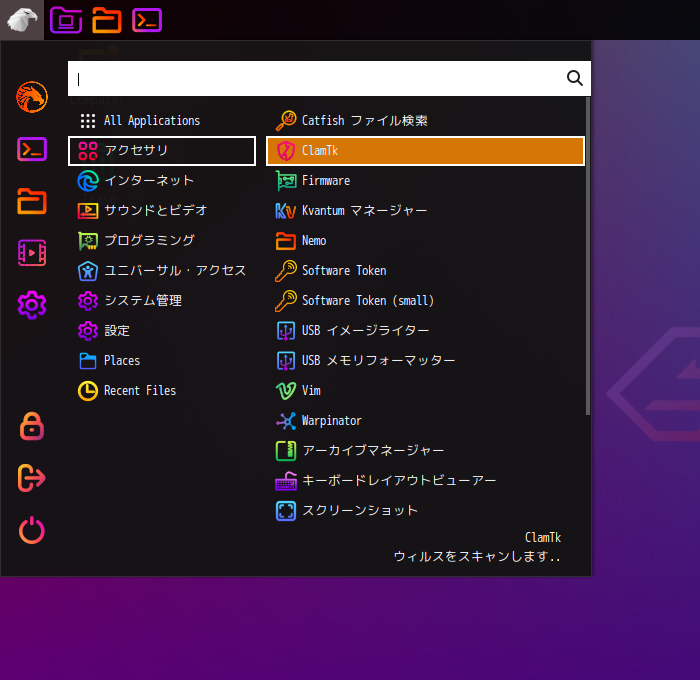Launch Catfish ファイル検索

tap(425, 121)
